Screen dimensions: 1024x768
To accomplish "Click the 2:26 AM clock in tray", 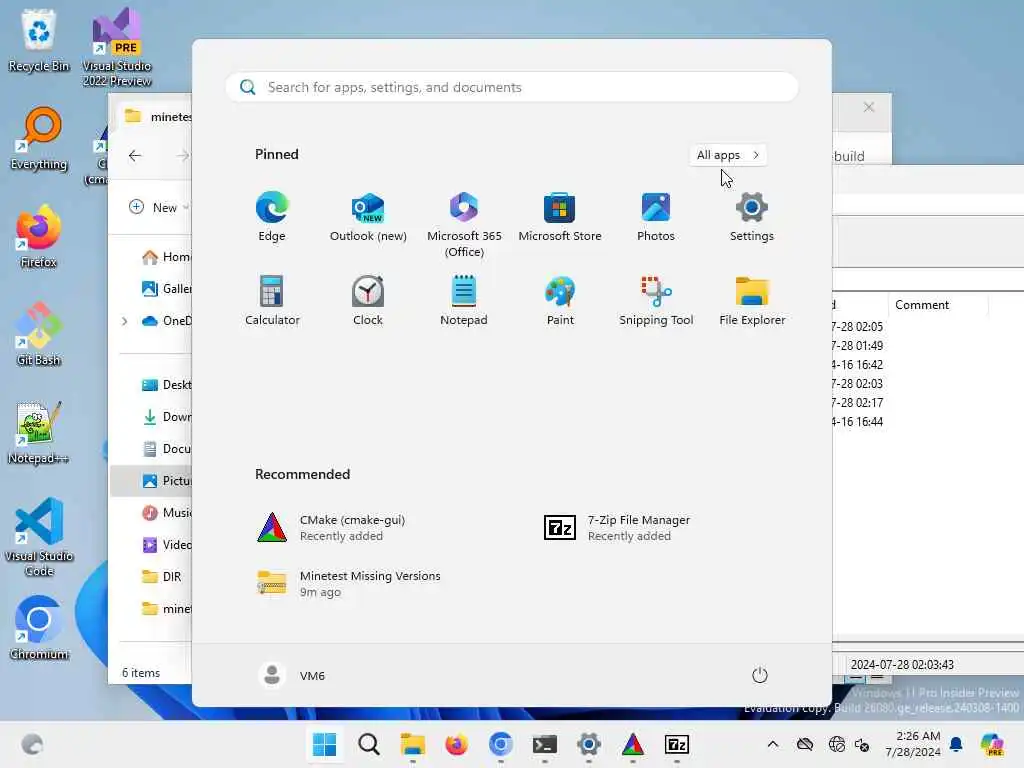I will point(913,744).
